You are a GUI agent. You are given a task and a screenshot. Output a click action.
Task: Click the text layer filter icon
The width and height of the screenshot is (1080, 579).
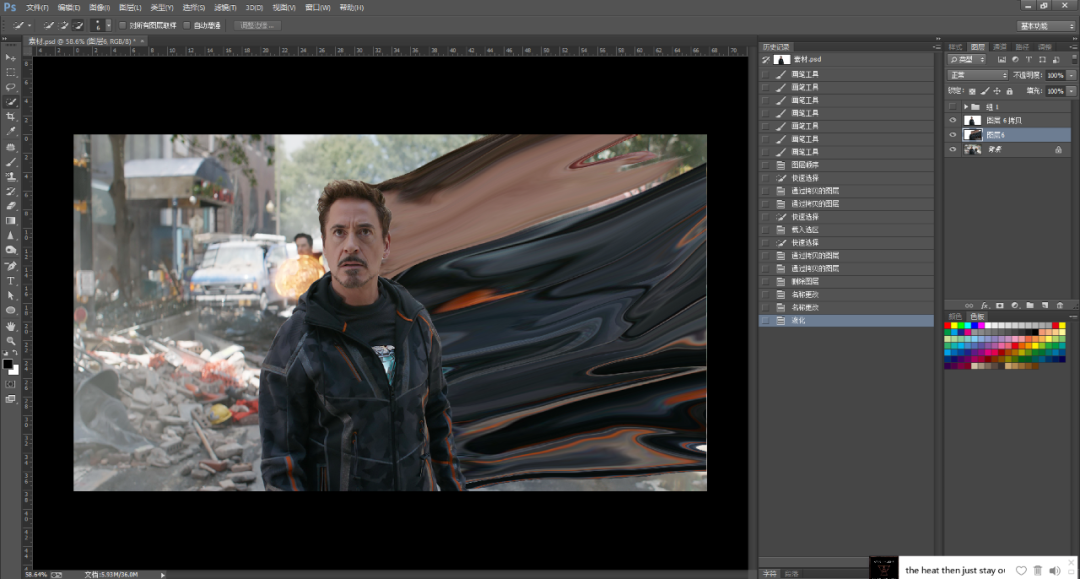coord(1028,60)
